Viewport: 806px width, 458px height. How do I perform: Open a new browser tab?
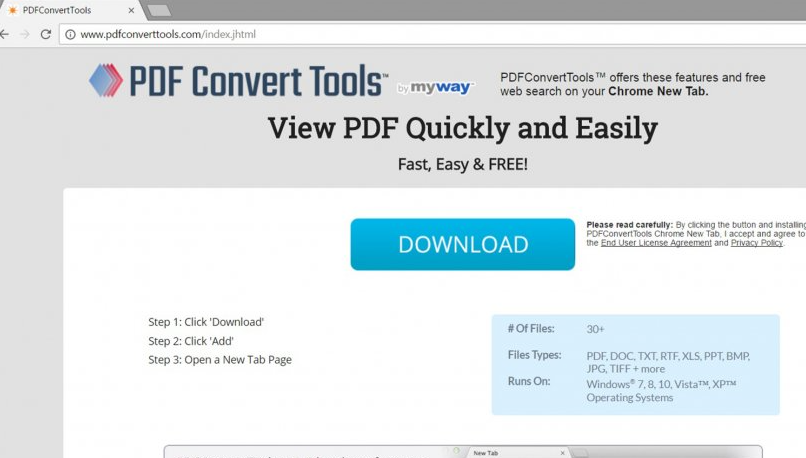click(x=159, y=10)
